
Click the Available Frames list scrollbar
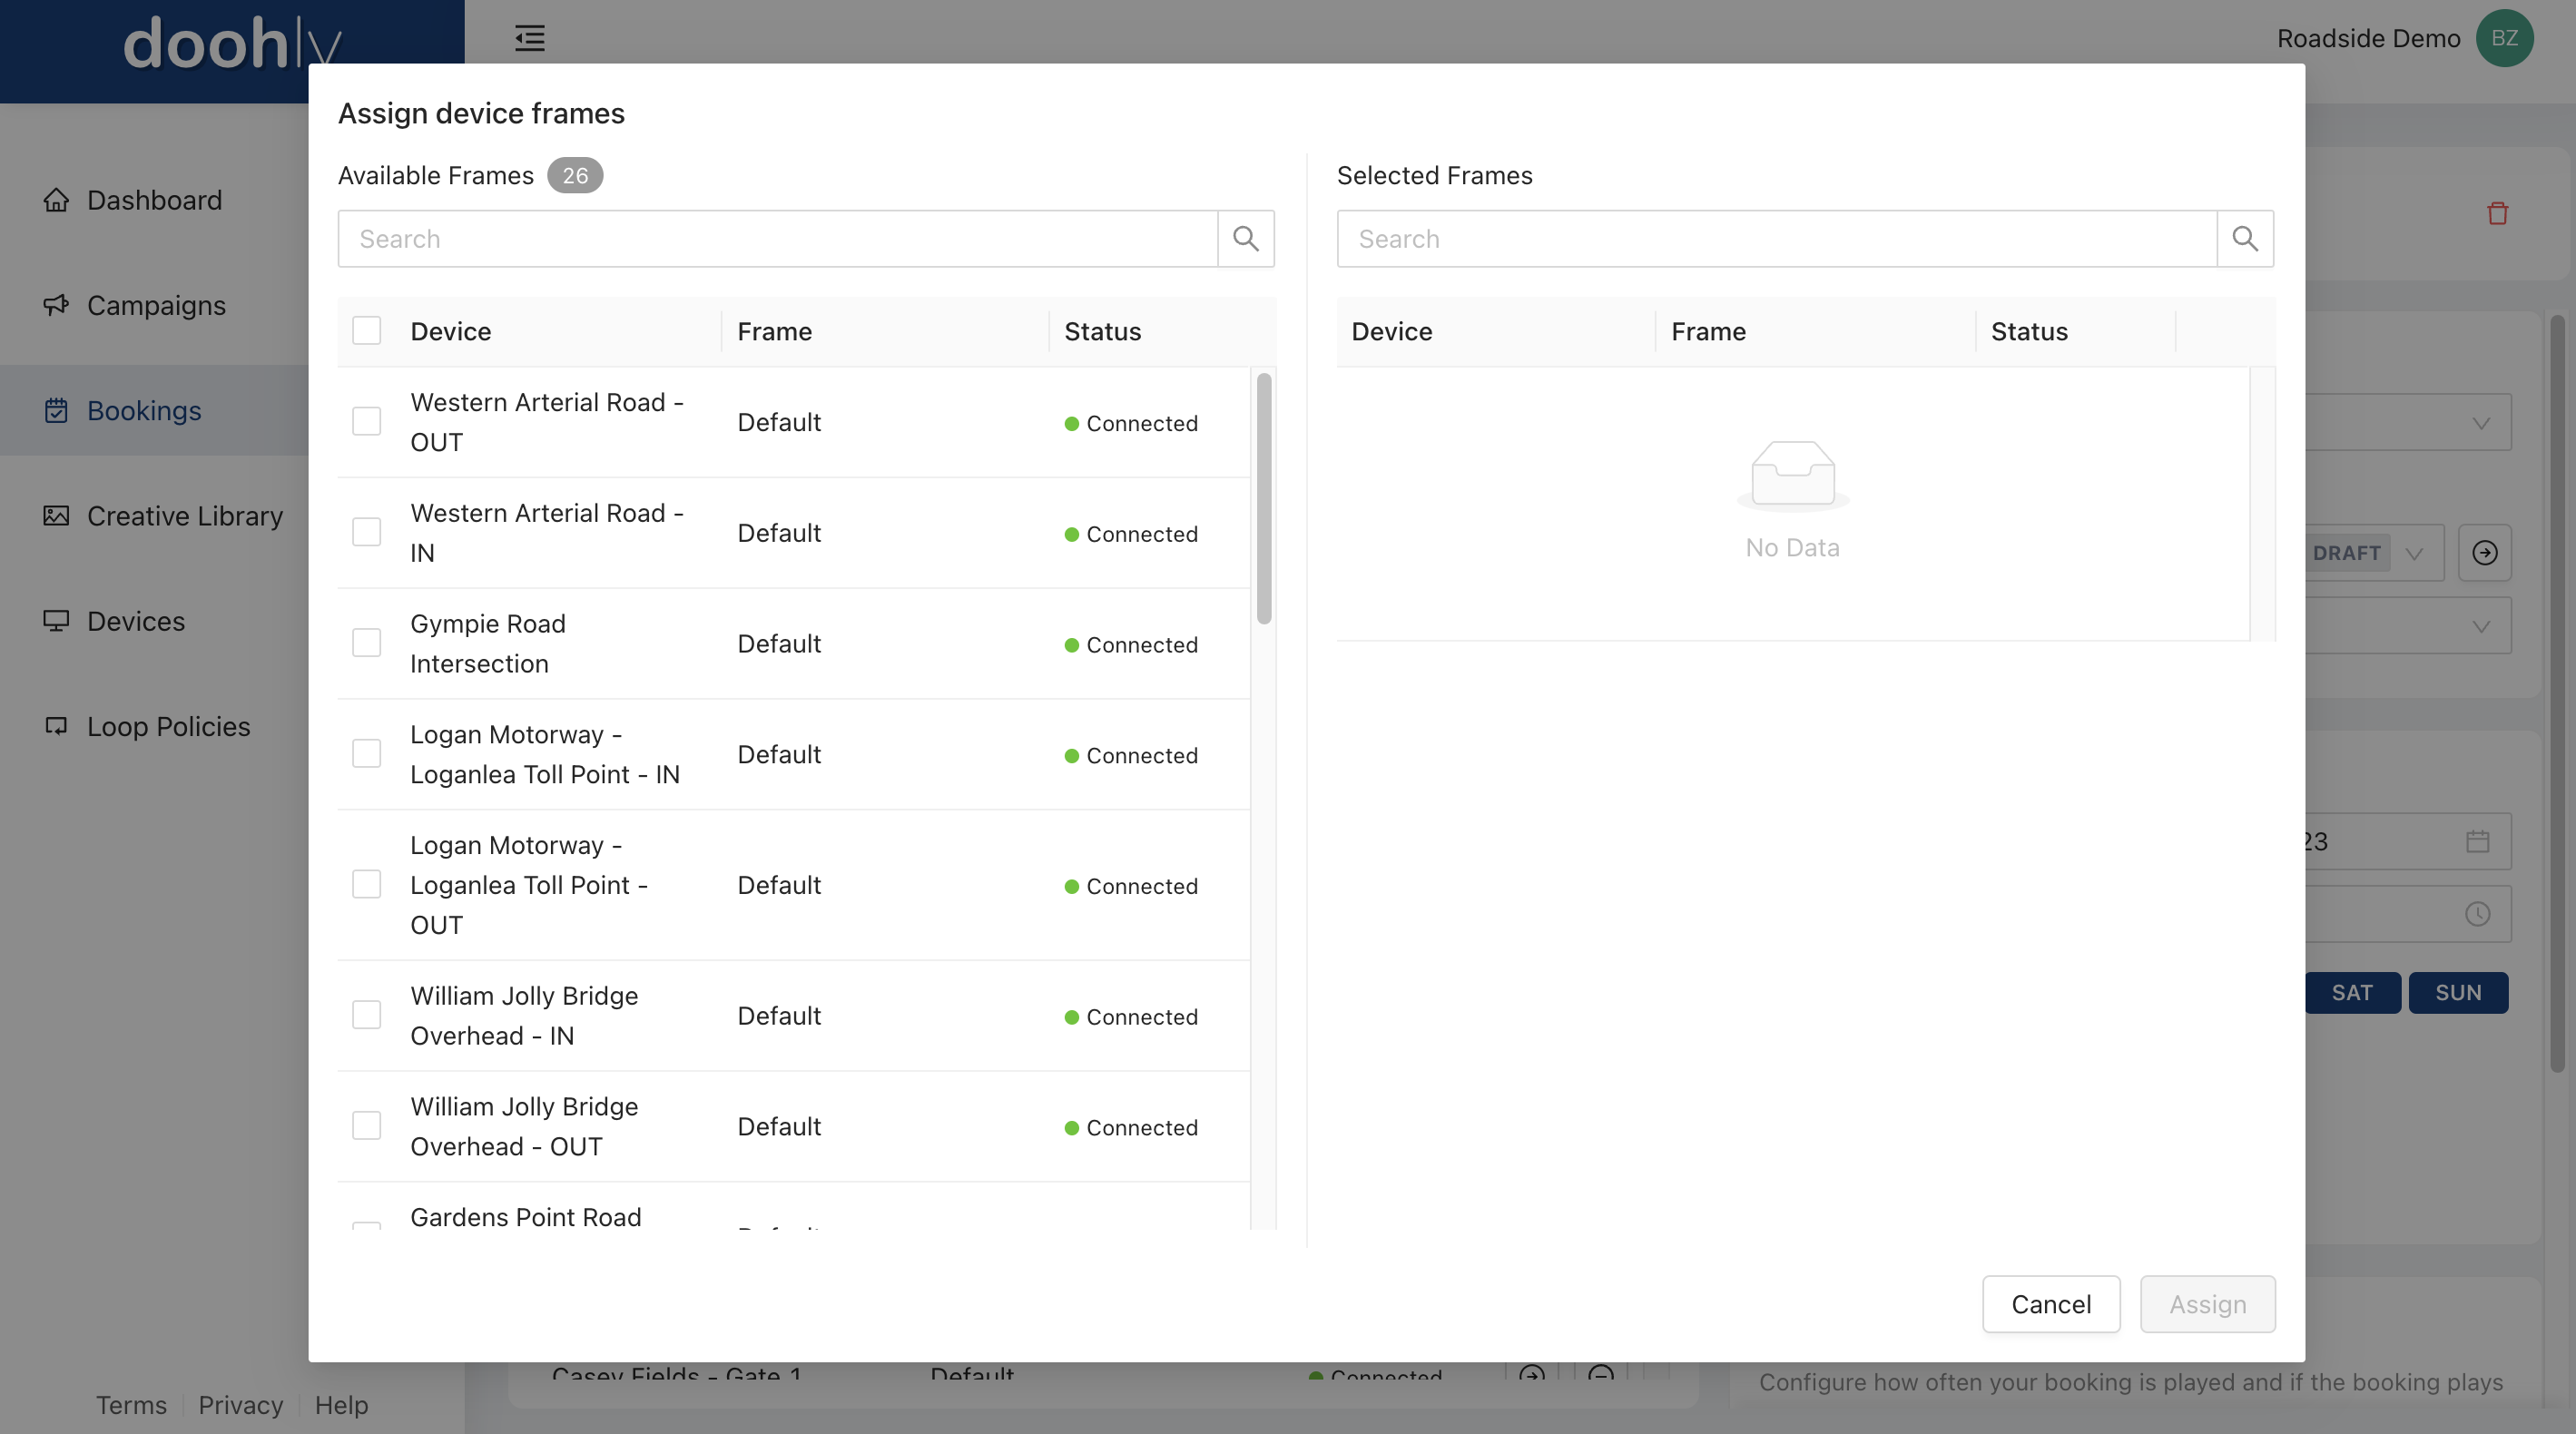pyautogui.click(x=1264, y=500)
